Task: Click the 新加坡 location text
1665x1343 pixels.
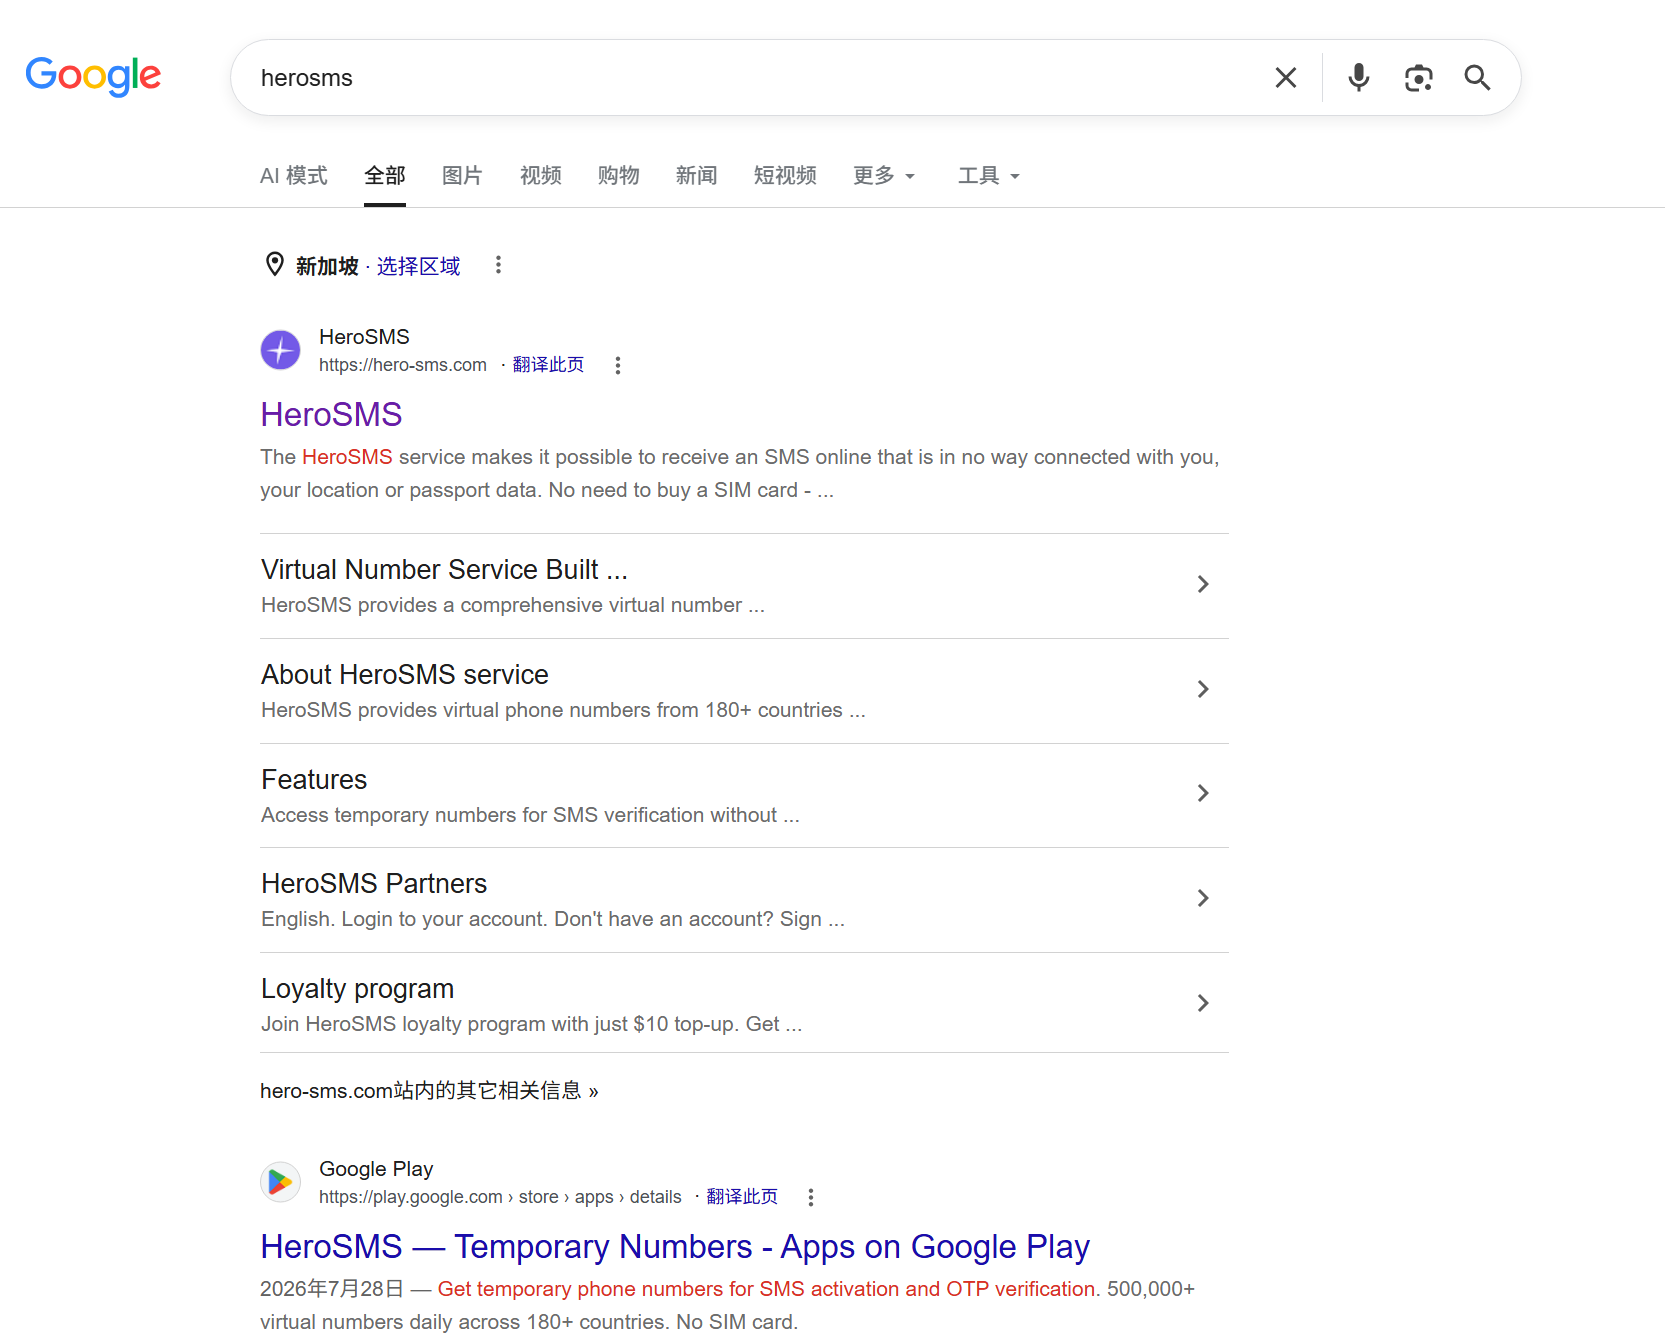Action: 327,266
